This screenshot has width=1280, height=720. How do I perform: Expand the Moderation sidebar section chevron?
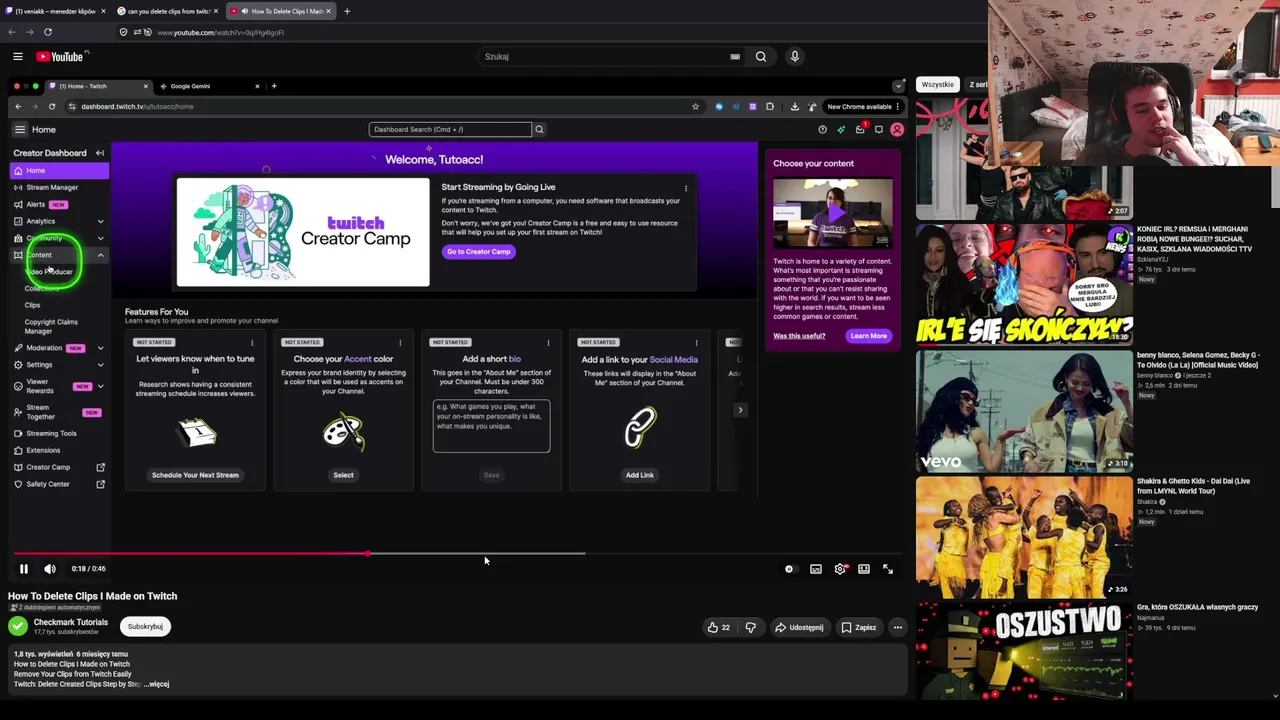(x=100, y=348)
